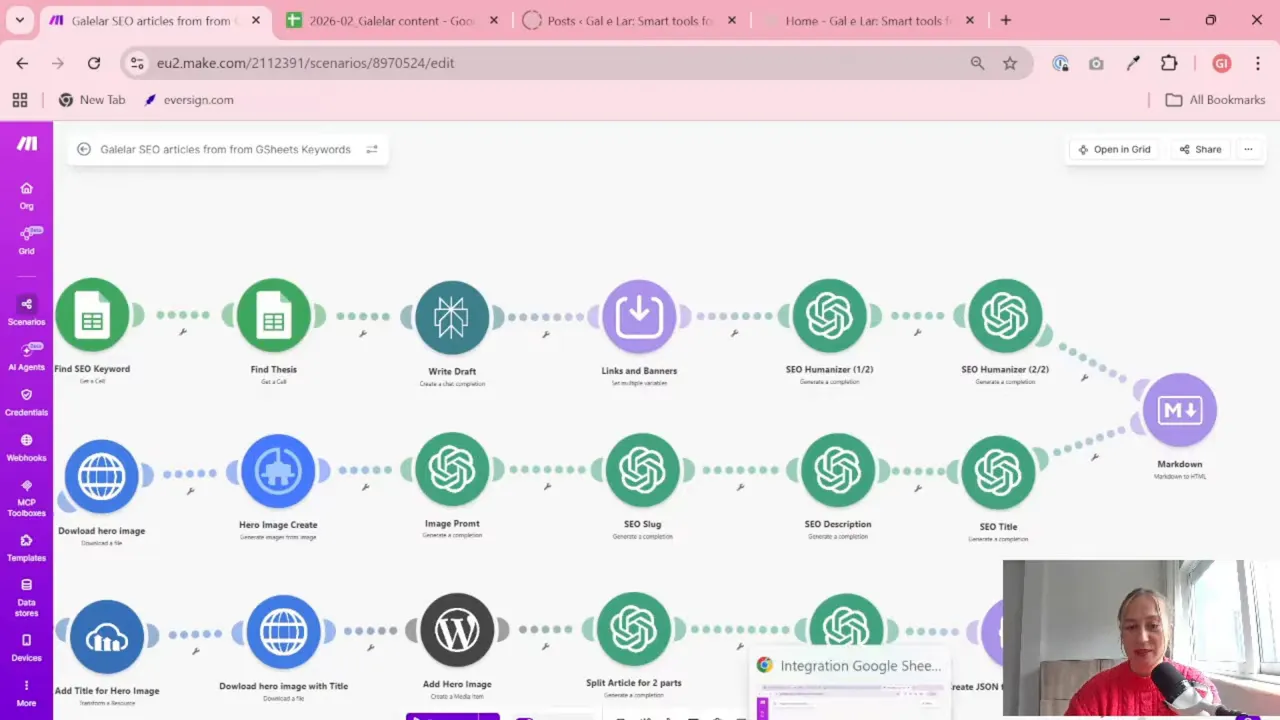
Task: Open the three-dot scenario menu
Action: tap(1248, 149)
